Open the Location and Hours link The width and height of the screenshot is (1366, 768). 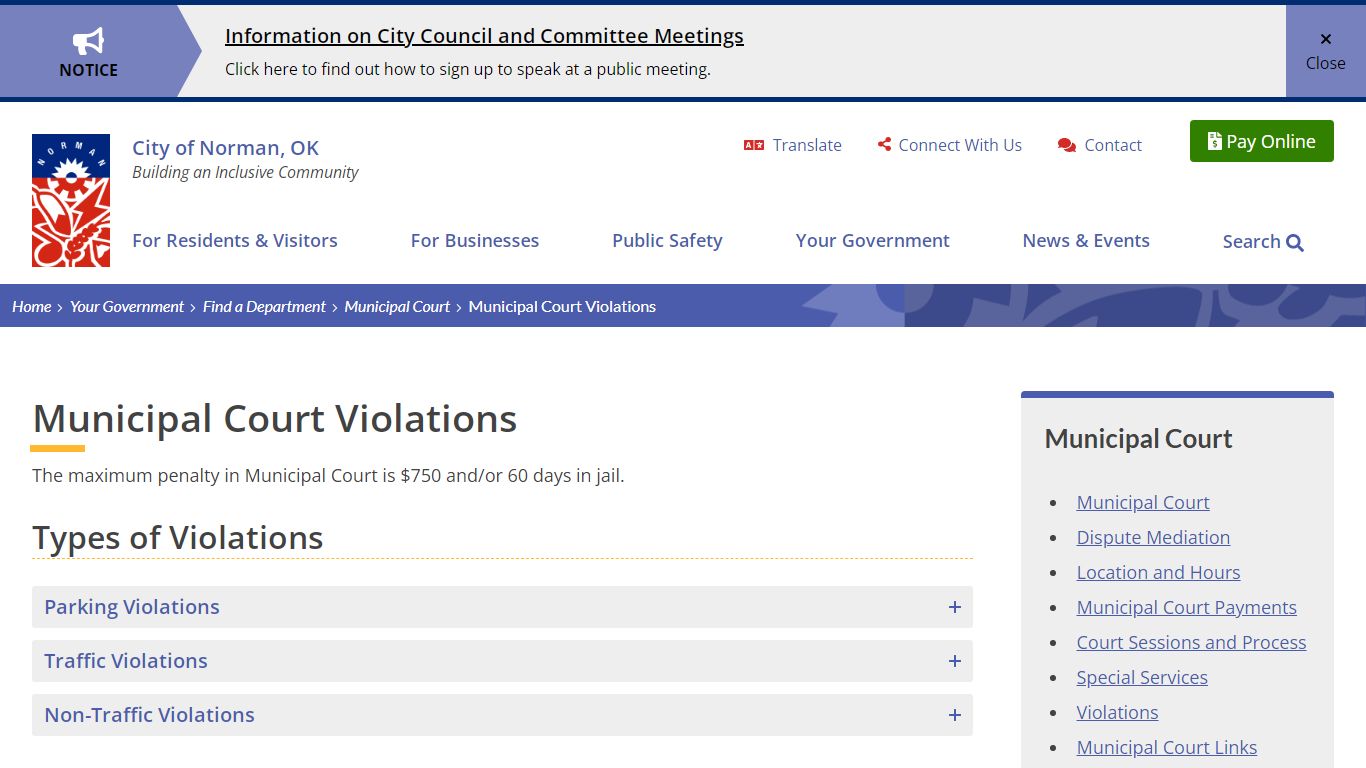pyautogui.click(x=1158, y=573)
